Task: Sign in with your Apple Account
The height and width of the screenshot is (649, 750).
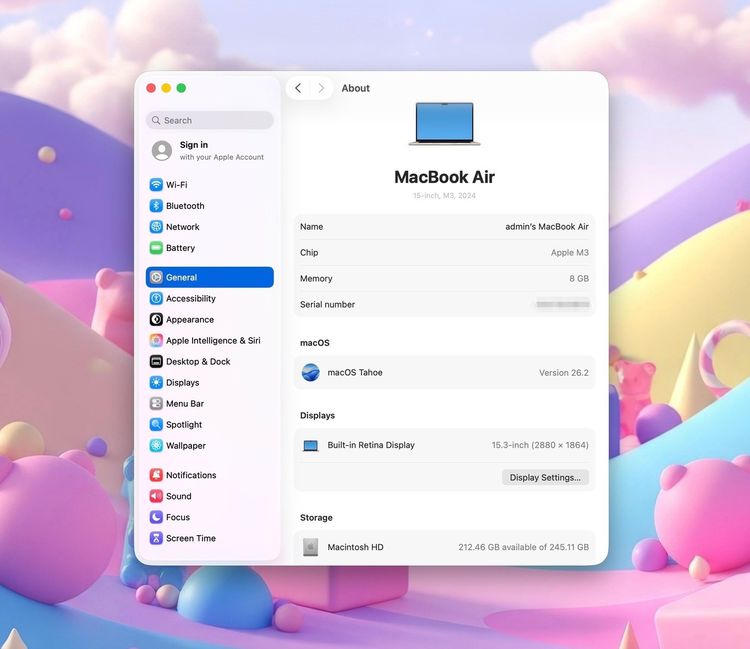Action: coord(208,150)
